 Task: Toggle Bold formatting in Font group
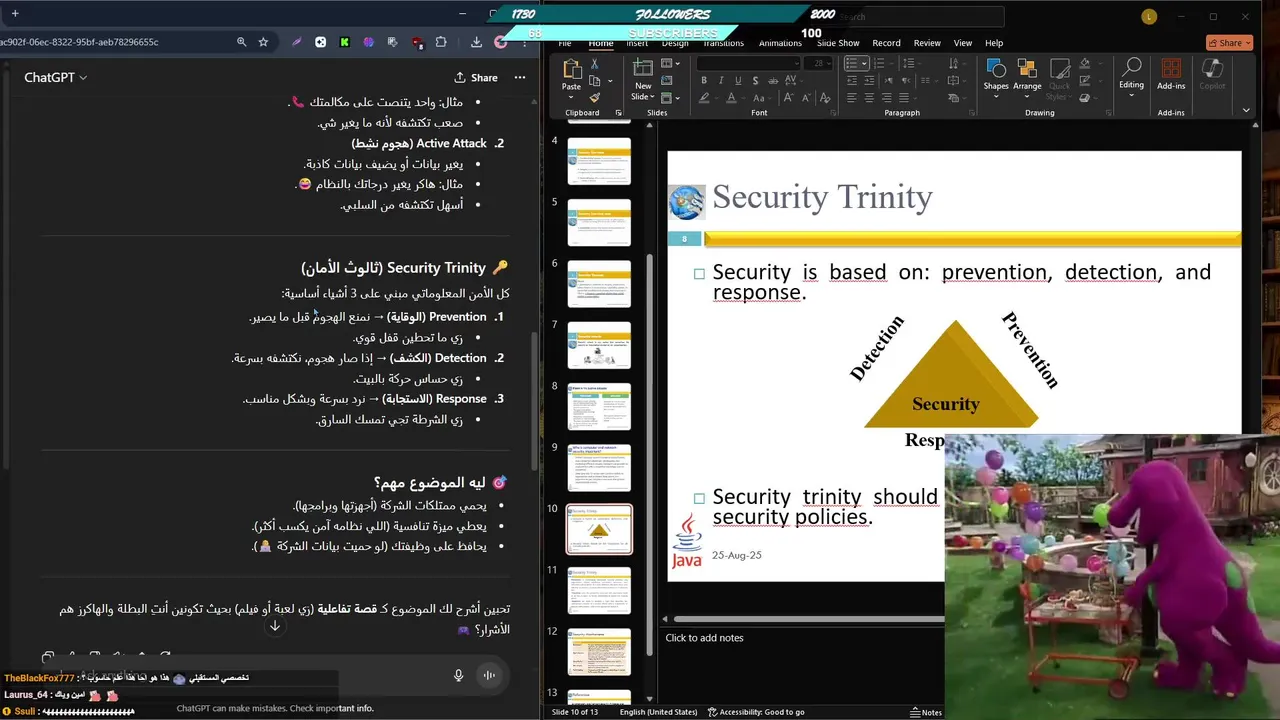(x=704, y=81)
